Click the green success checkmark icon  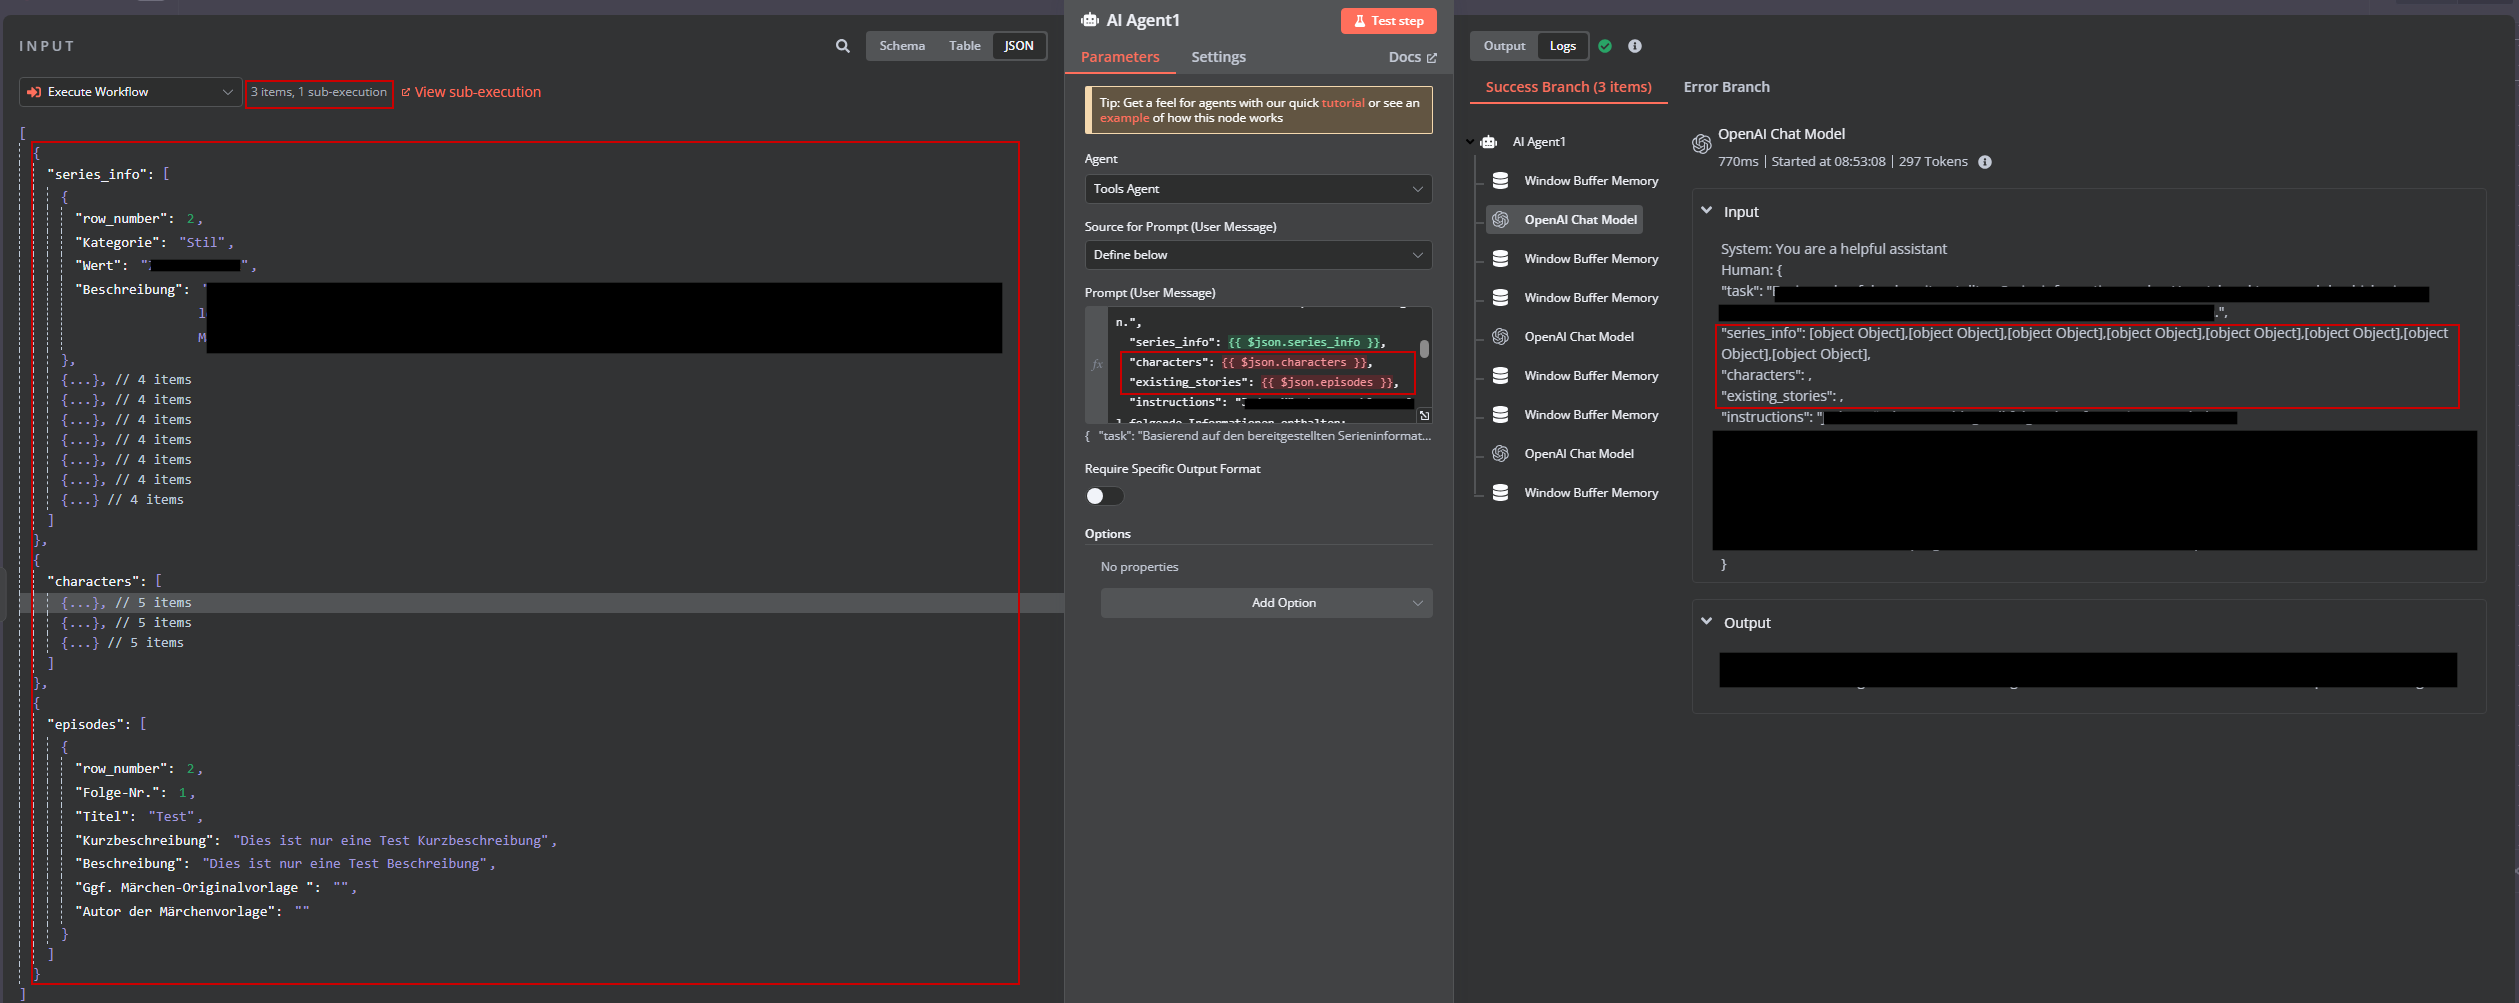pyautogui.click(x=1605, y=46)
